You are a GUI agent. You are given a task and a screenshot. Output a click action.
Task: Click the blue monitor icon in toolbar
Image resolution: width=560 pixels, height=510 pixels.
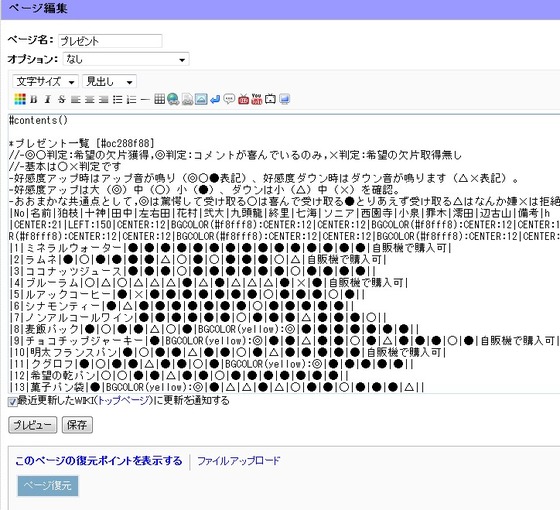pos(285,99)
